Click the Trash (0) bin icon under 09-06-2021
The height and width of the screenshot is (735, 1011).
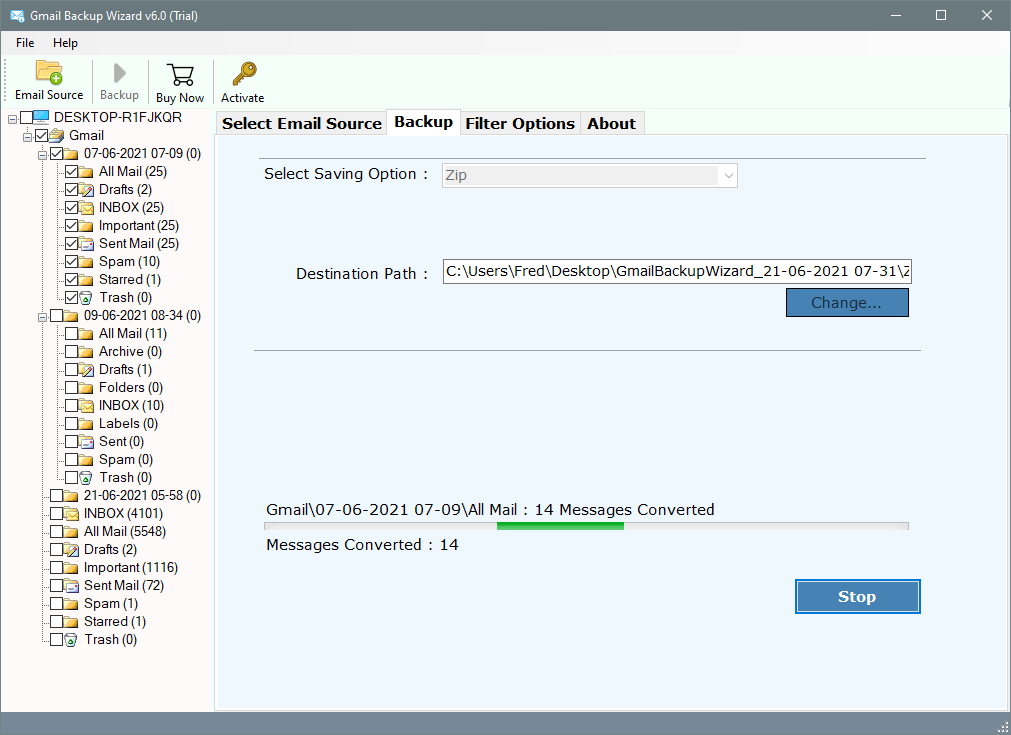[x=86, y=478]
